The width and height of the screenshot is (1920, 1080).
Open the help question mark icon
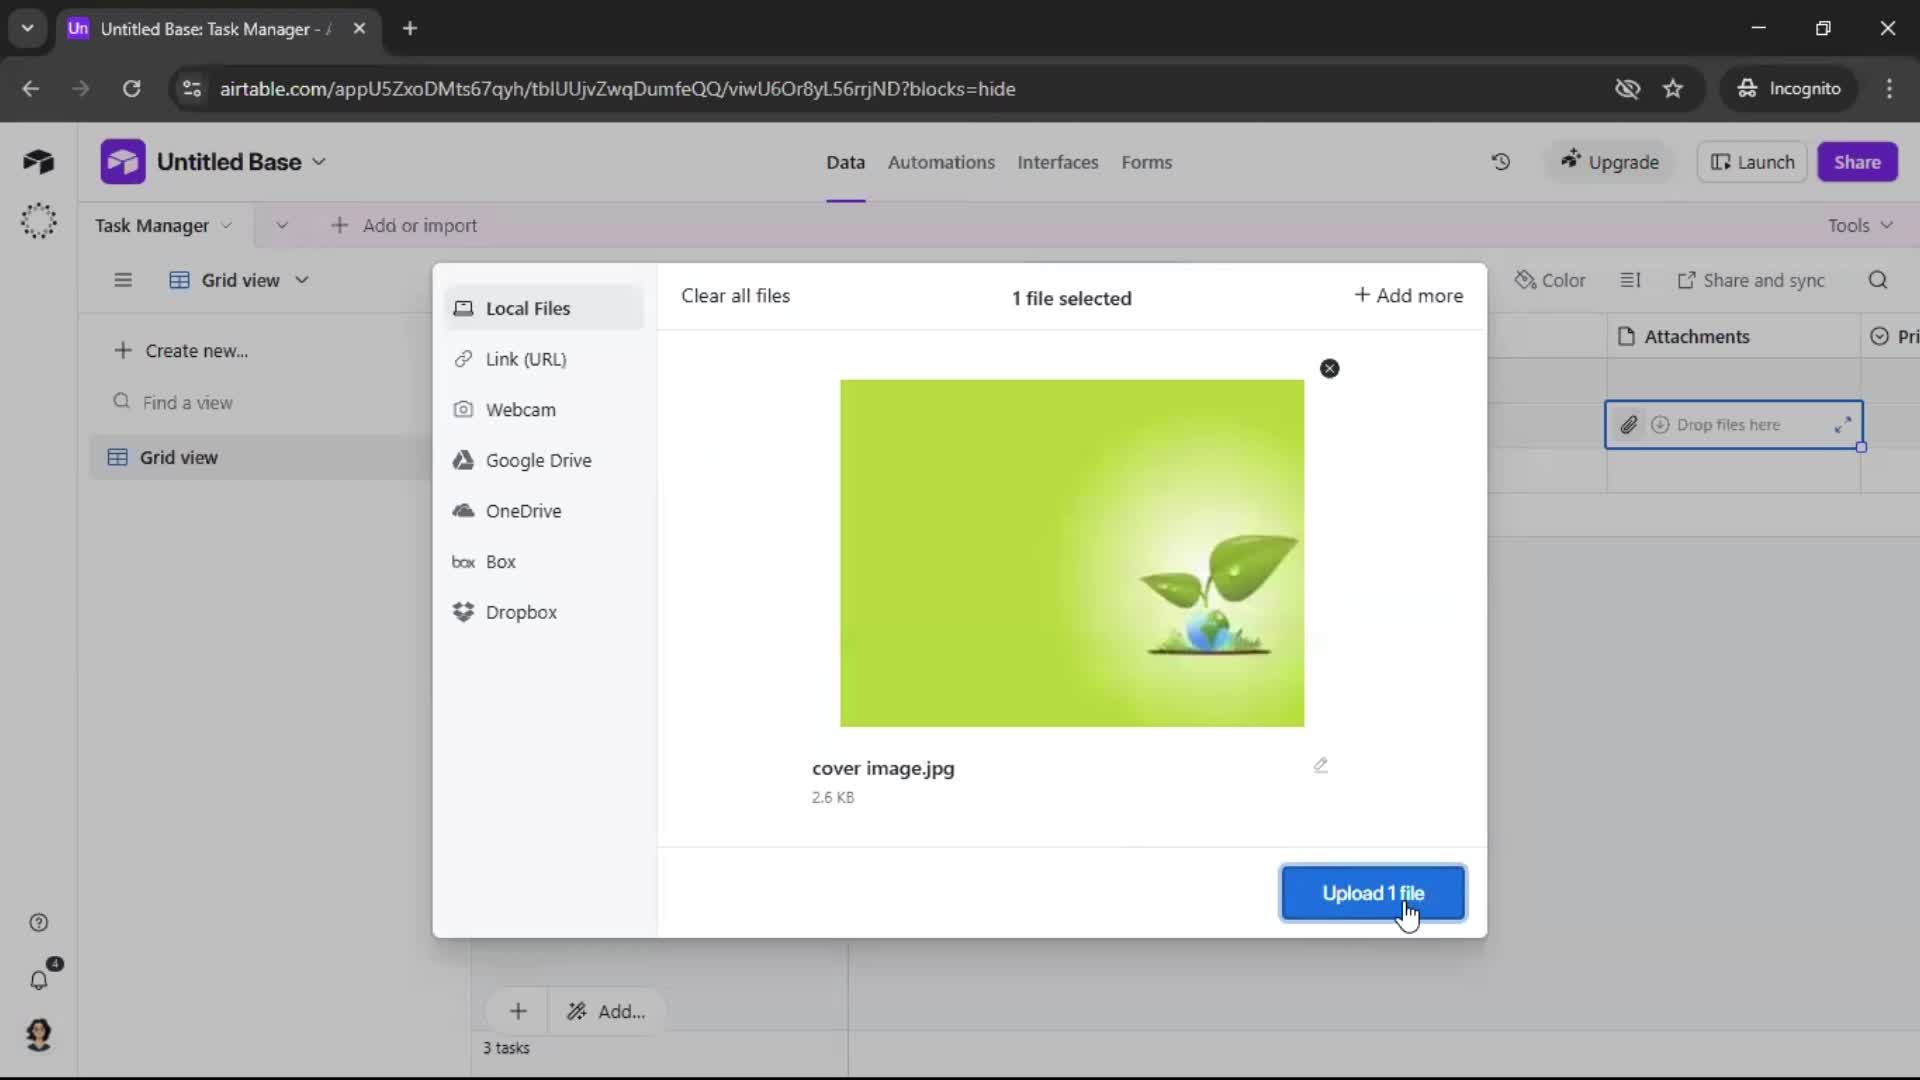pos(39,923)
